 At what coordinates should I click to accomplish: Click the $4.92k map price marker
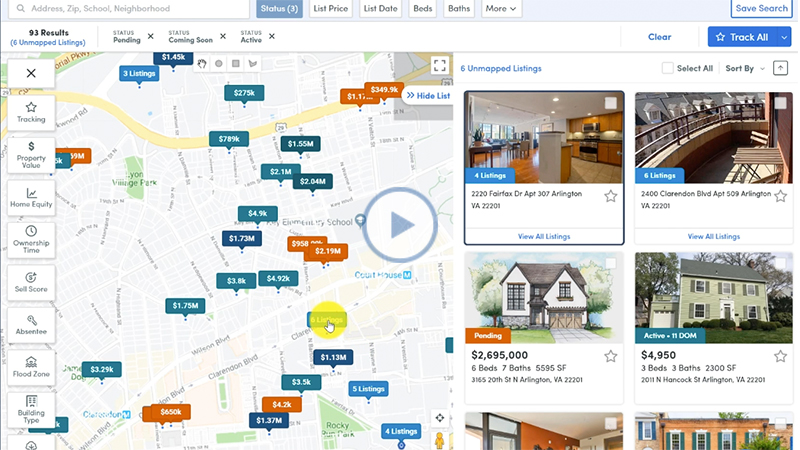point(278,279)
